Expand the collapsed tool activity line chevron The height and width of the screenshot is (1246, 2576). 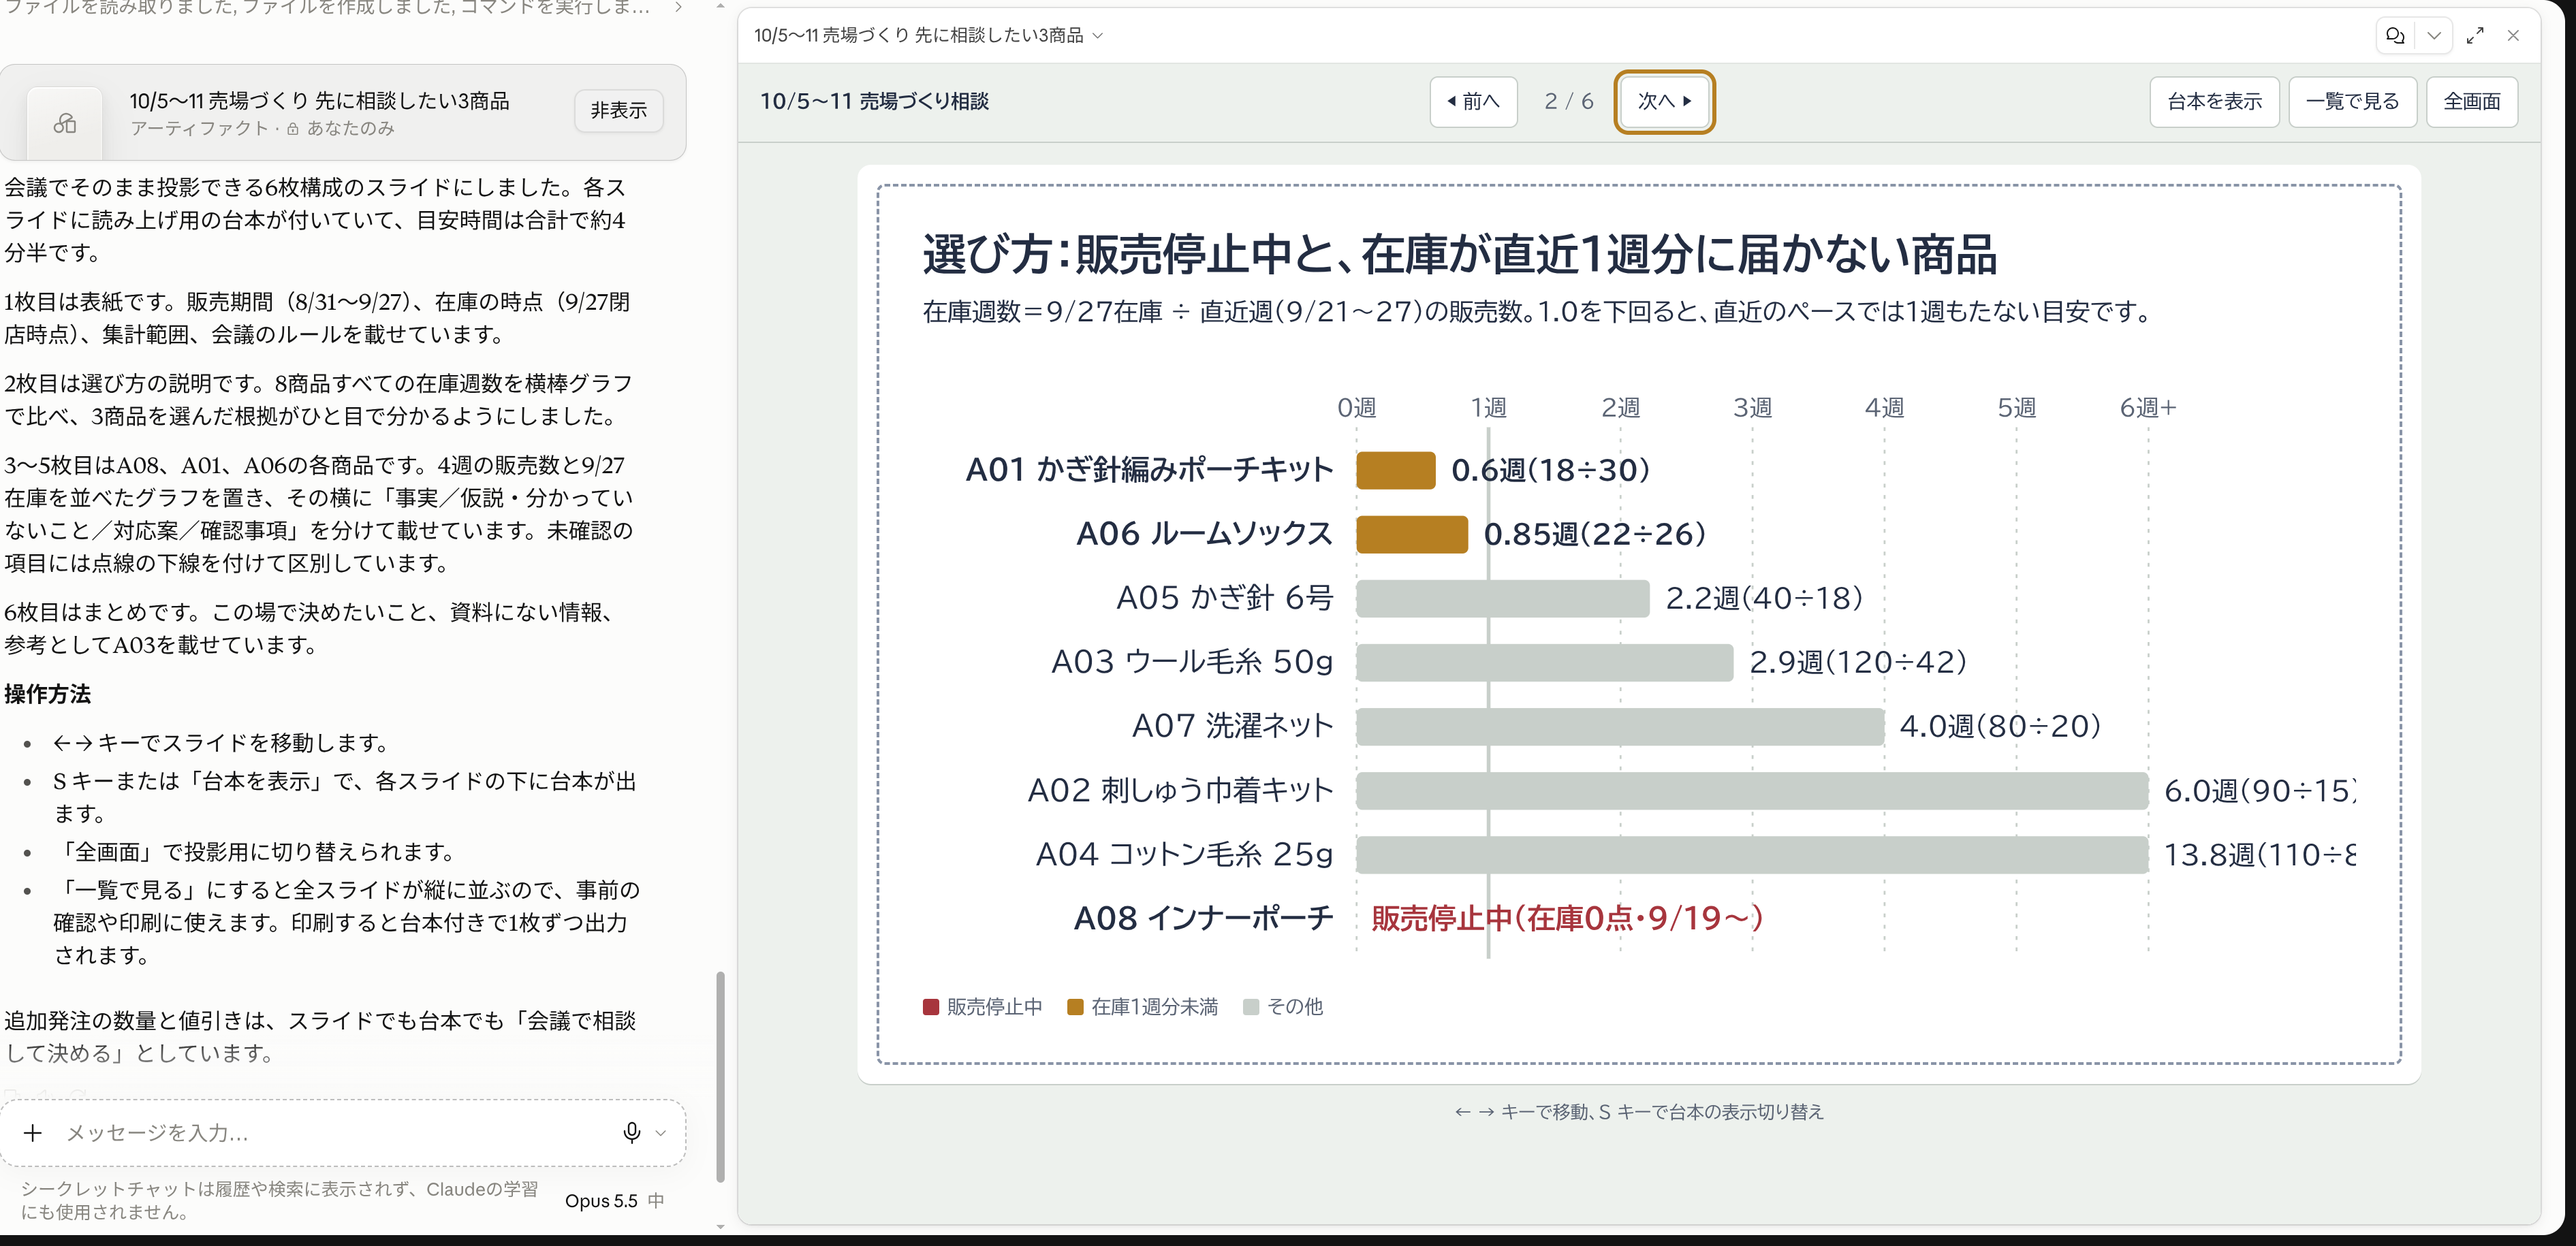click(679, 8)
